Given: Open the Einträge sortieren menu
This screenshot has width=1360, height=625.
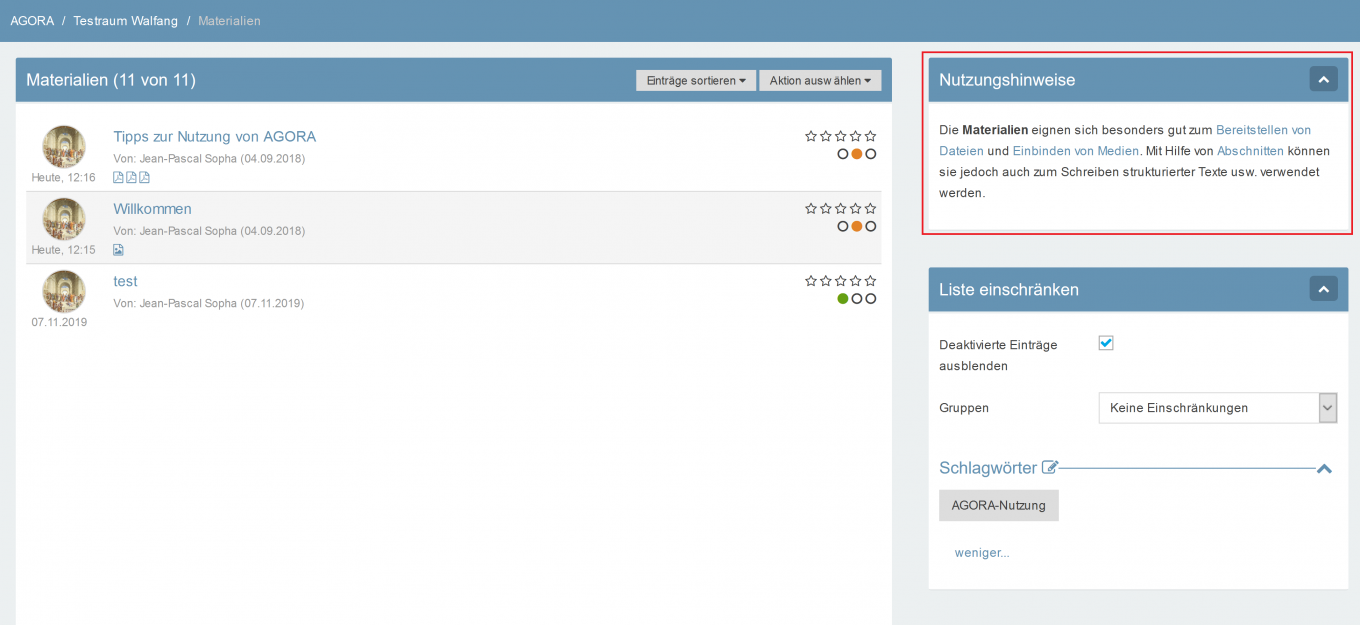Looking at the screenshot, I should (x=696, y=81).
